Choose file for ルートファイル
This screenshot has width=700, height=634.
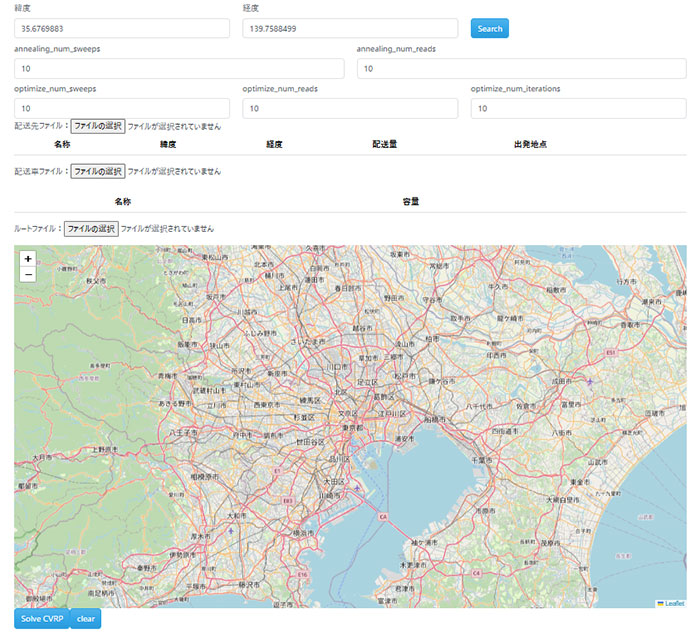click(91, 228)
